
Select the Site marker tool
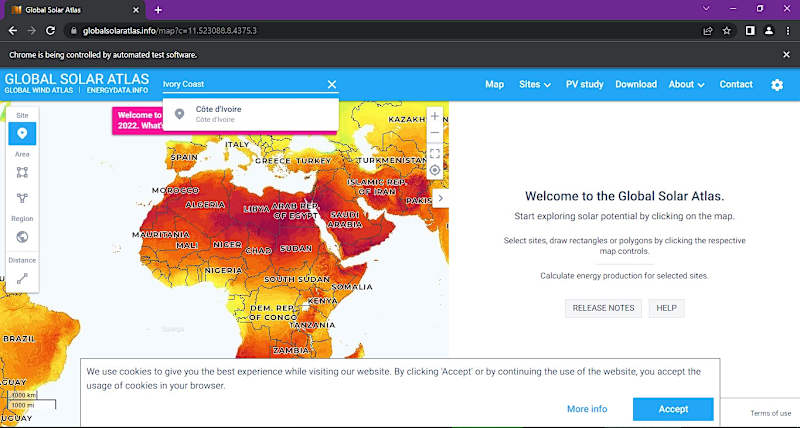point(22,134)
